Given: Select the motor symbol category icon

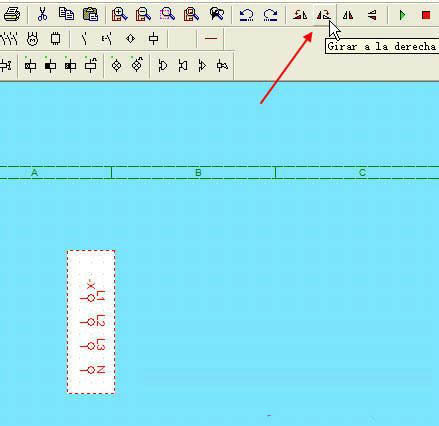Looking at the screenshot, I should point(32,39).
